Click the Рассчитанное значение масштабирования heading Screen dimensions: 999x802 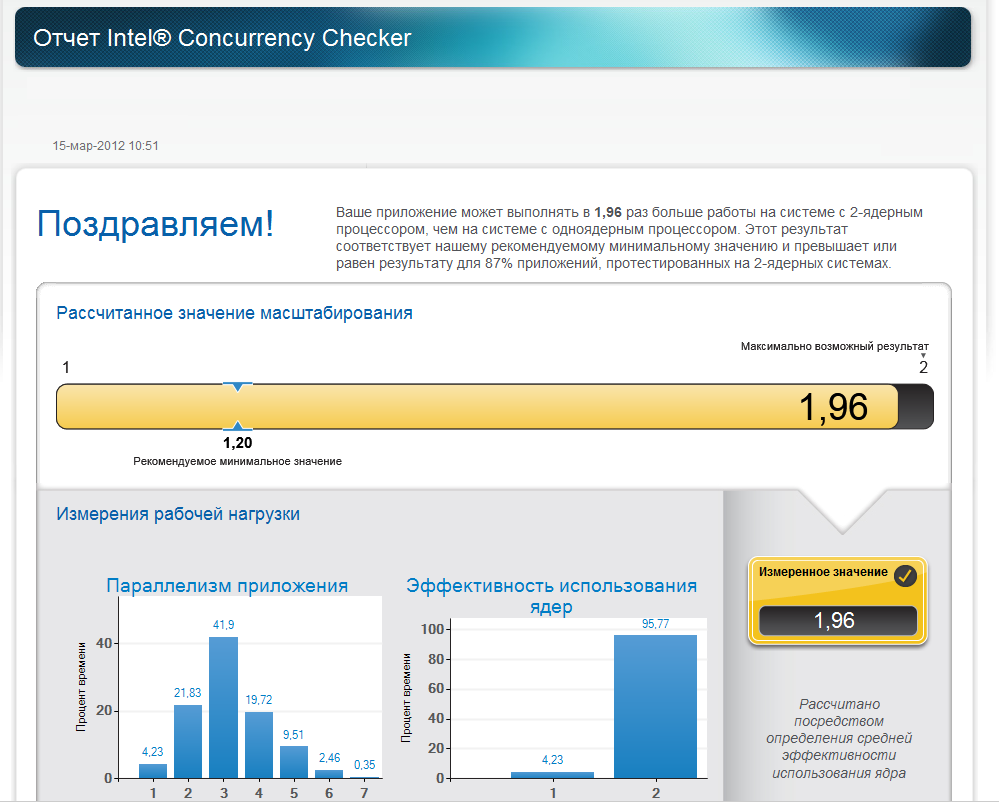[x=234, y=313]
